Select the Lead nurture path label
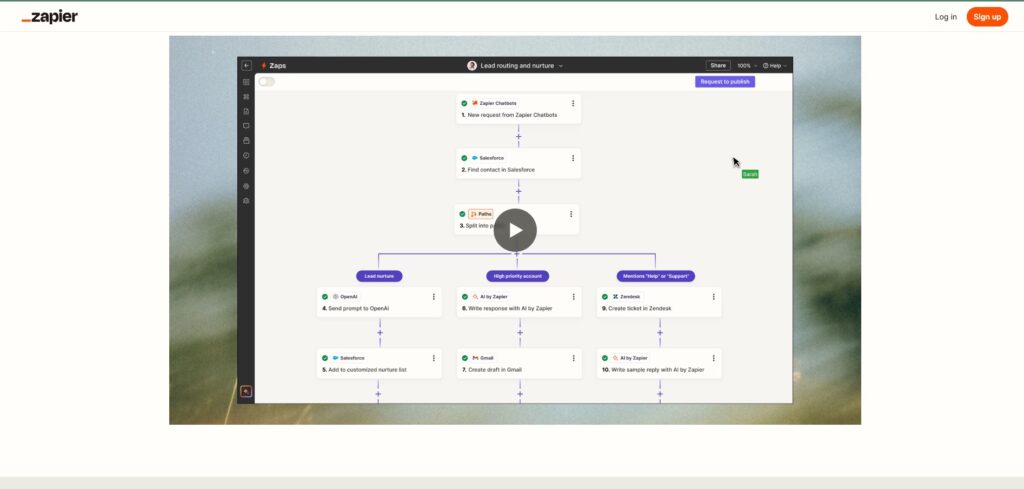This screenshot has height=489, width=1024. click(379, 276)
